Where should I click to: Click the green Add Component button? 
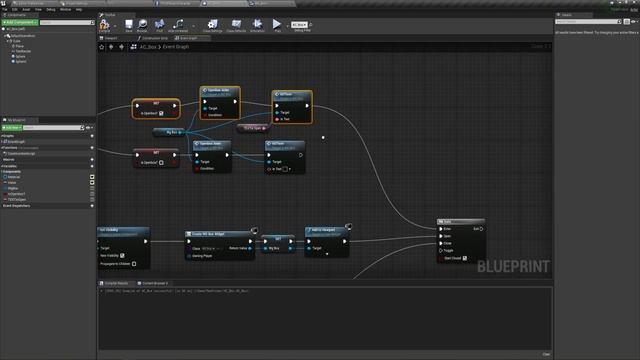(20, 22)
